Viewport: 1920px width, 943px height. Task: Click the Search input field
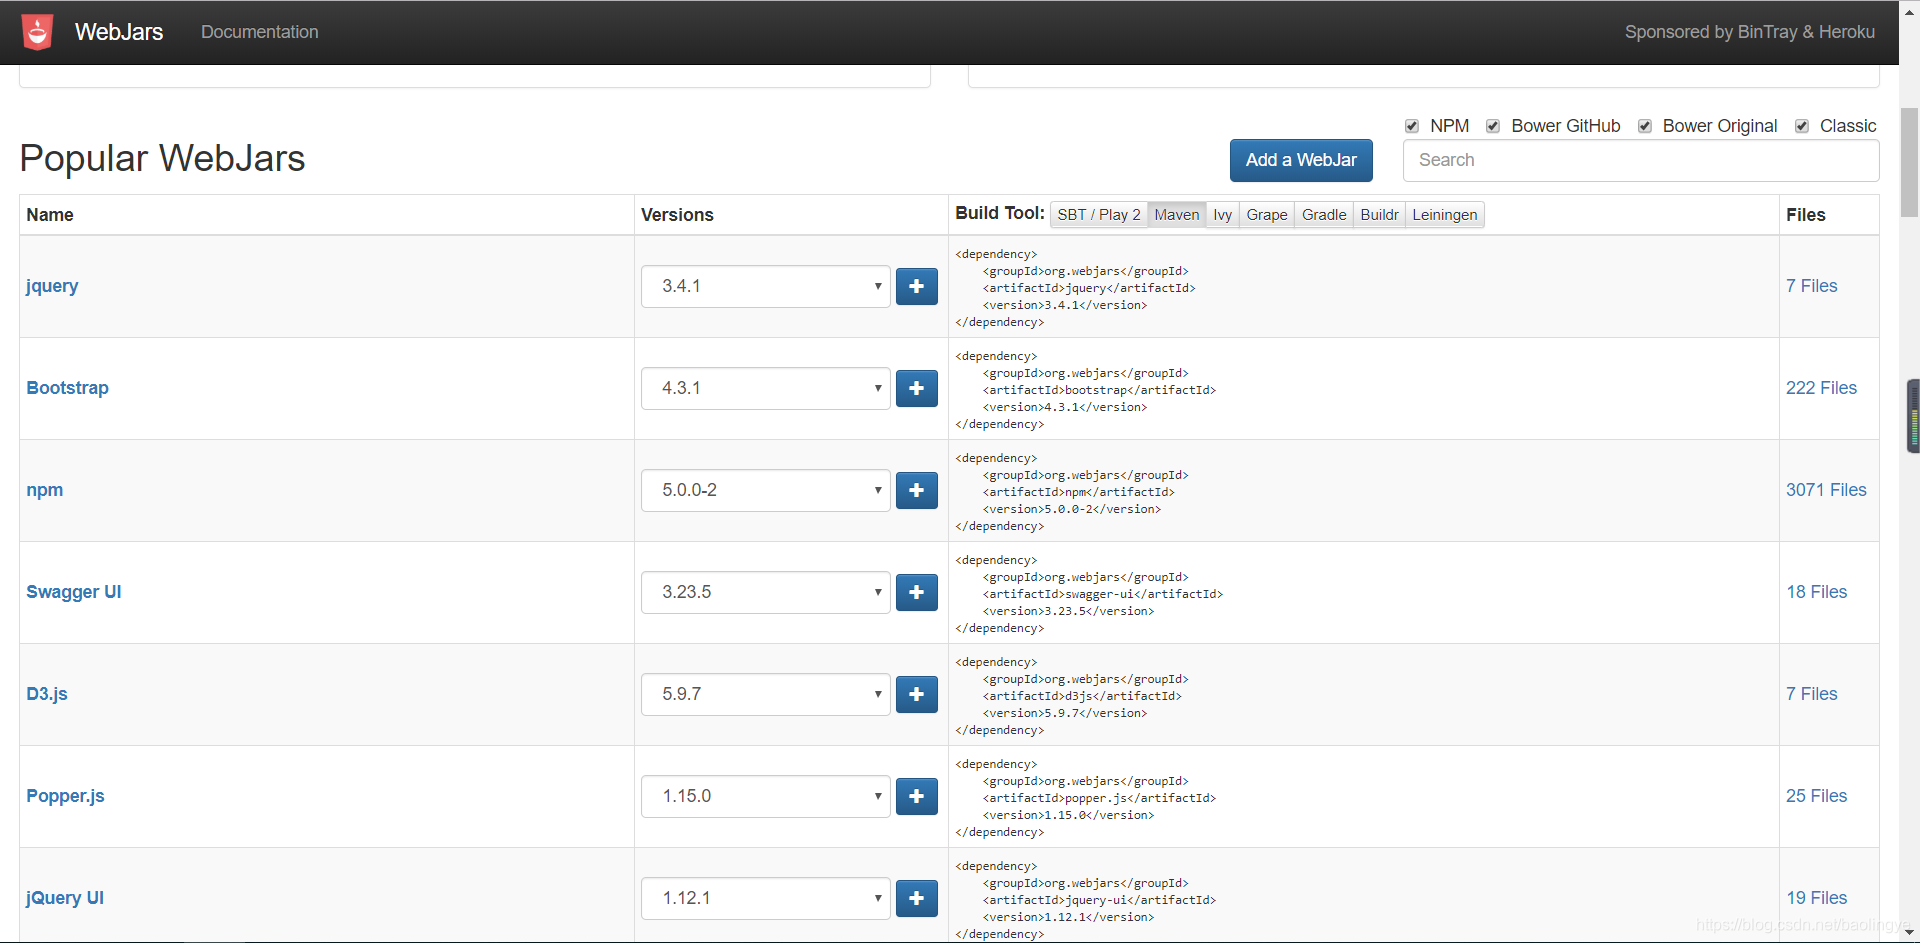[x=1641, y=161]
